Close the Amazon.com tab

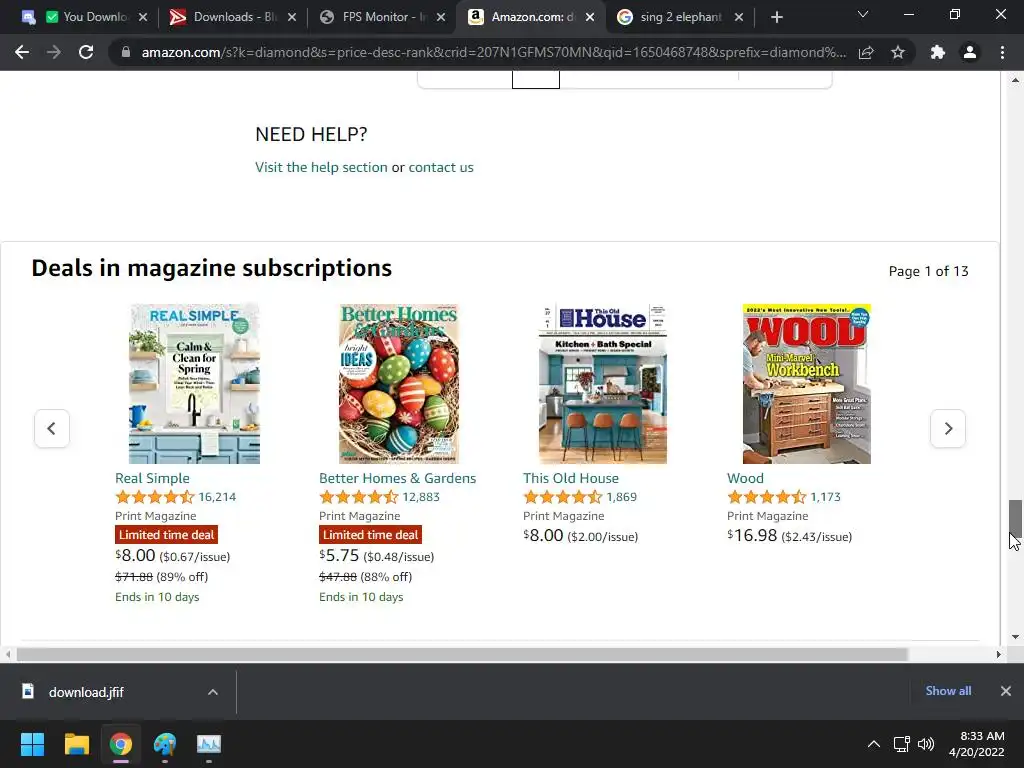tap(590, 17)
